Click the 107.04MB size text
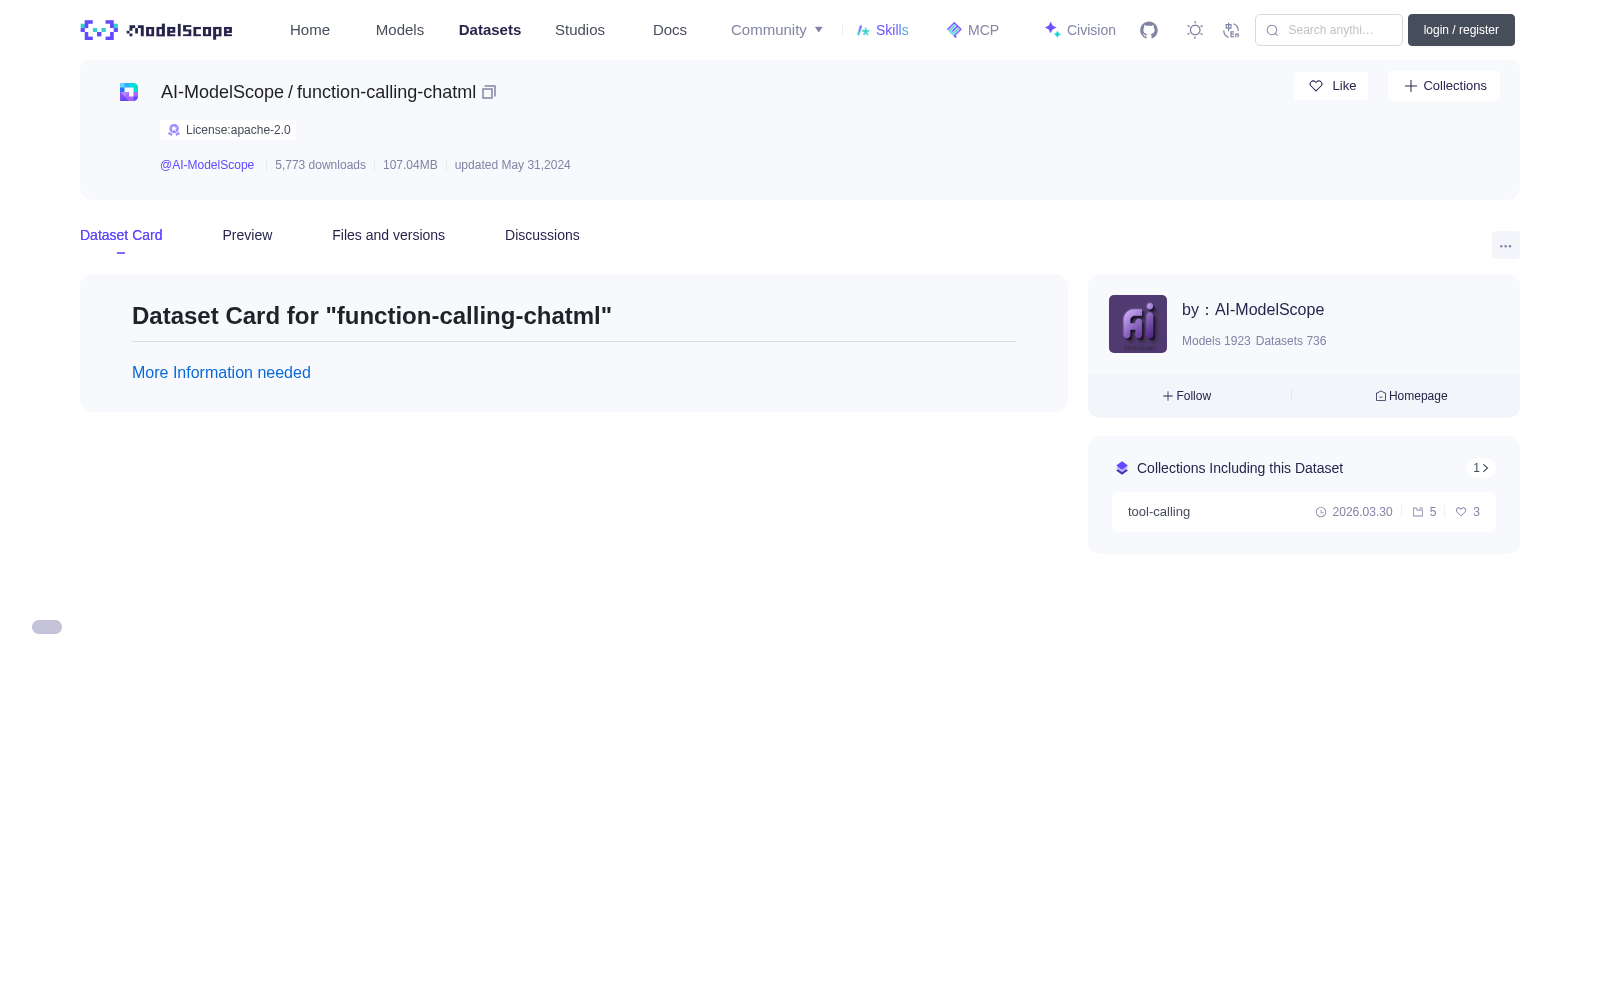This screenshot has width=1600, height=1000. point(410,165)
